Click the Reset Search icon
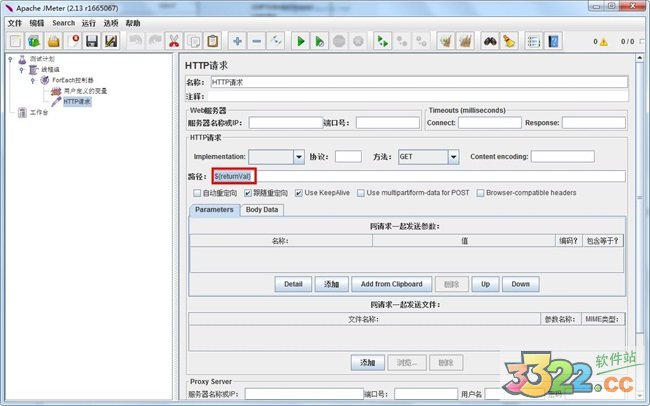This screenshot has width=650, height=406. point(509,41)
